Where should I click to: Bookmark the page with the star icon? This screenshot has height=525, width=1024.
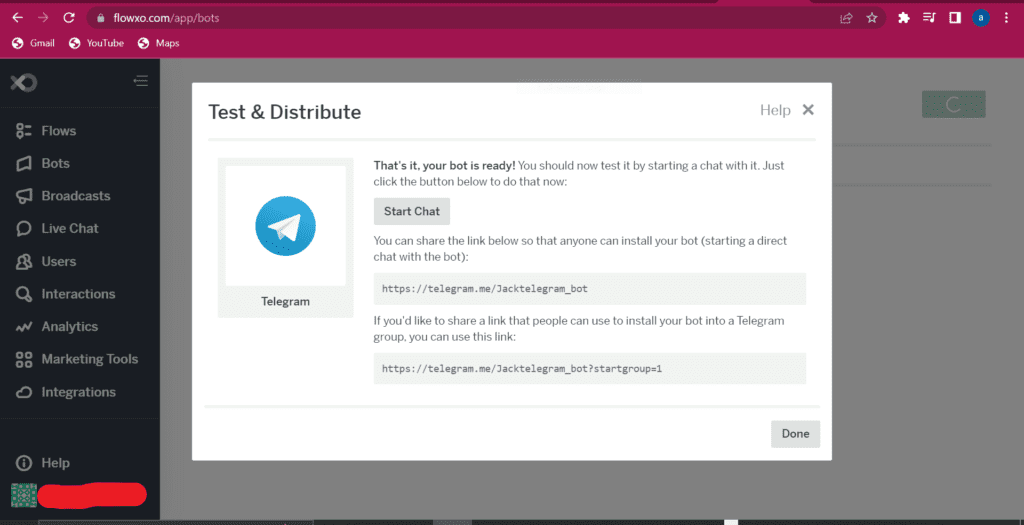point(872,18)
